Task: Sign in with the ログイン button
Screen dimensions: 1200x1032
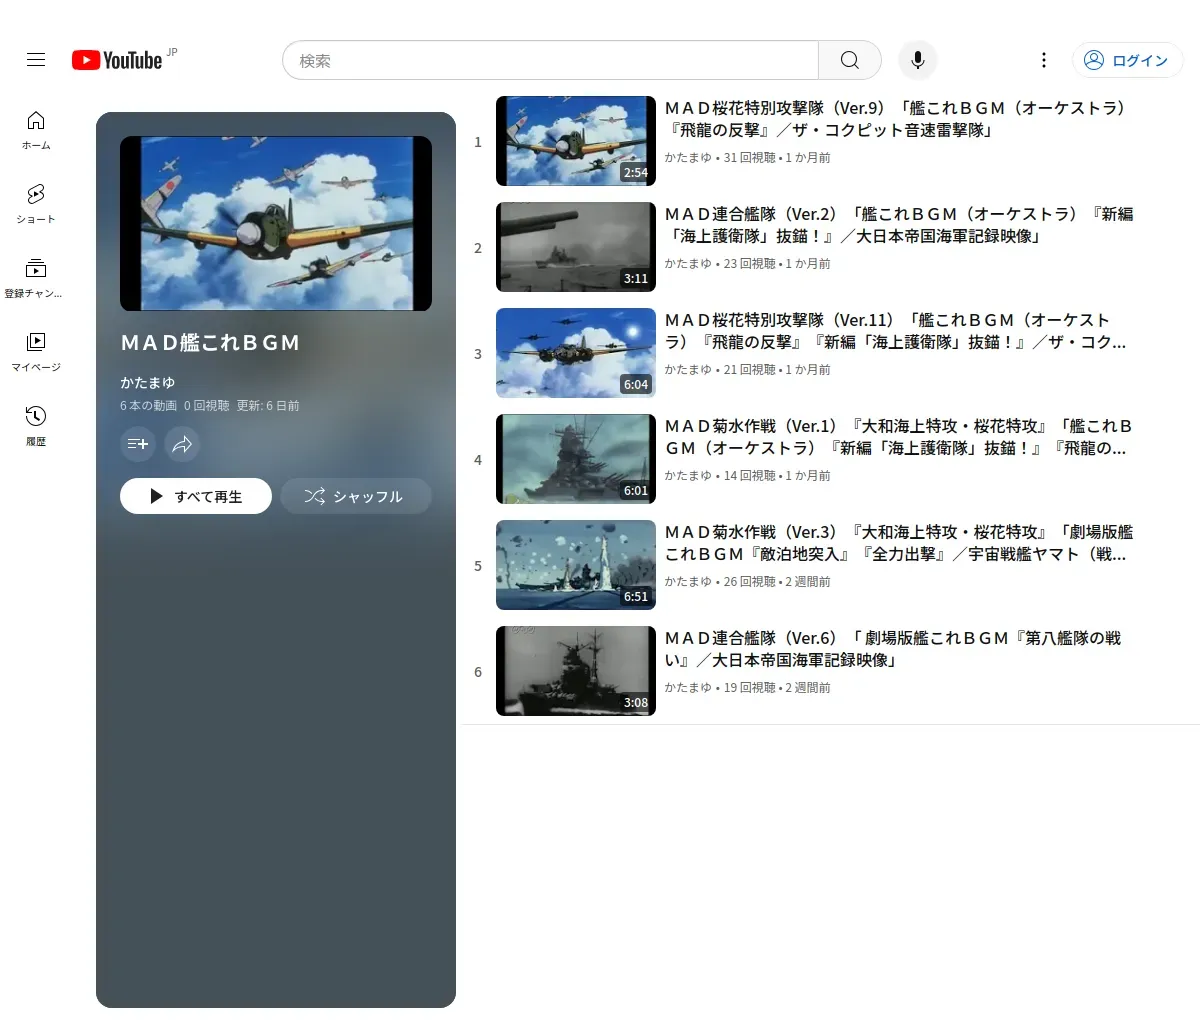Action: point(1127,60)
